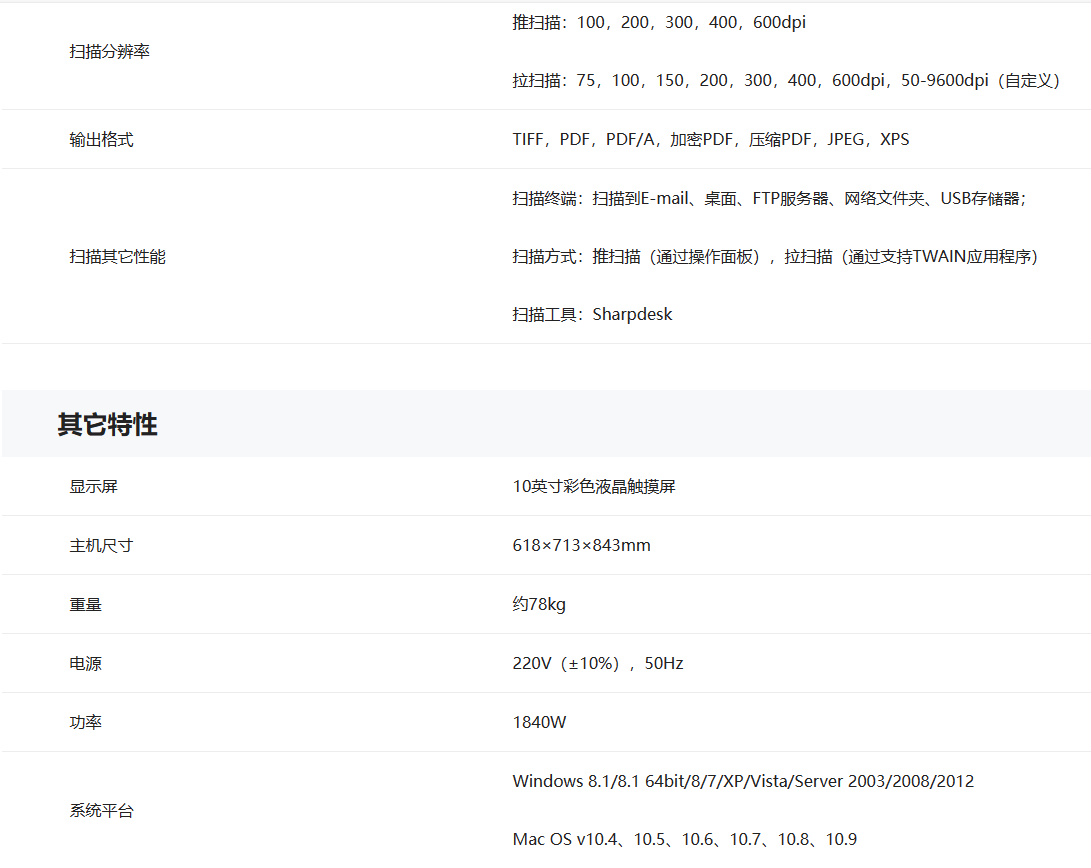Select the TIFF, PDF output formats text

coord(710,140)
